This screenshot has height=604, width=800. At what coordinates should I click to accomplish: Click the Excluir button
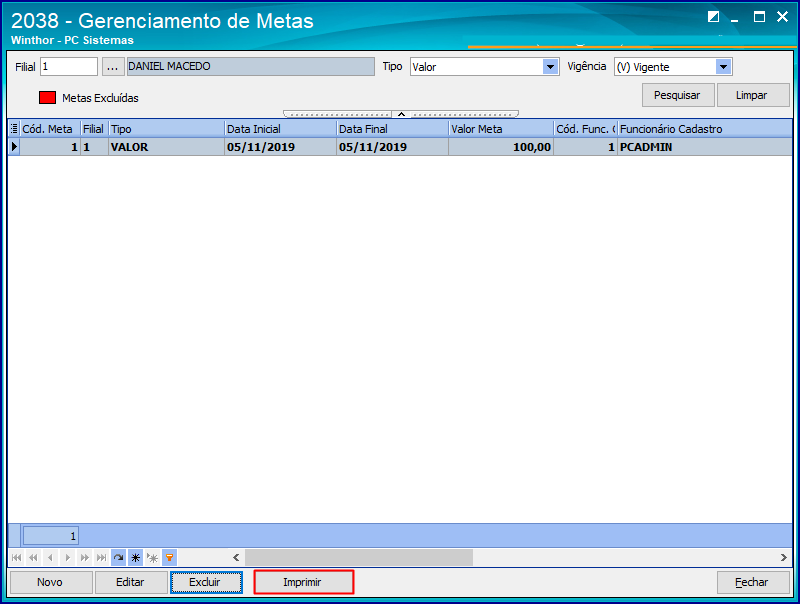[x=206, y=582]
